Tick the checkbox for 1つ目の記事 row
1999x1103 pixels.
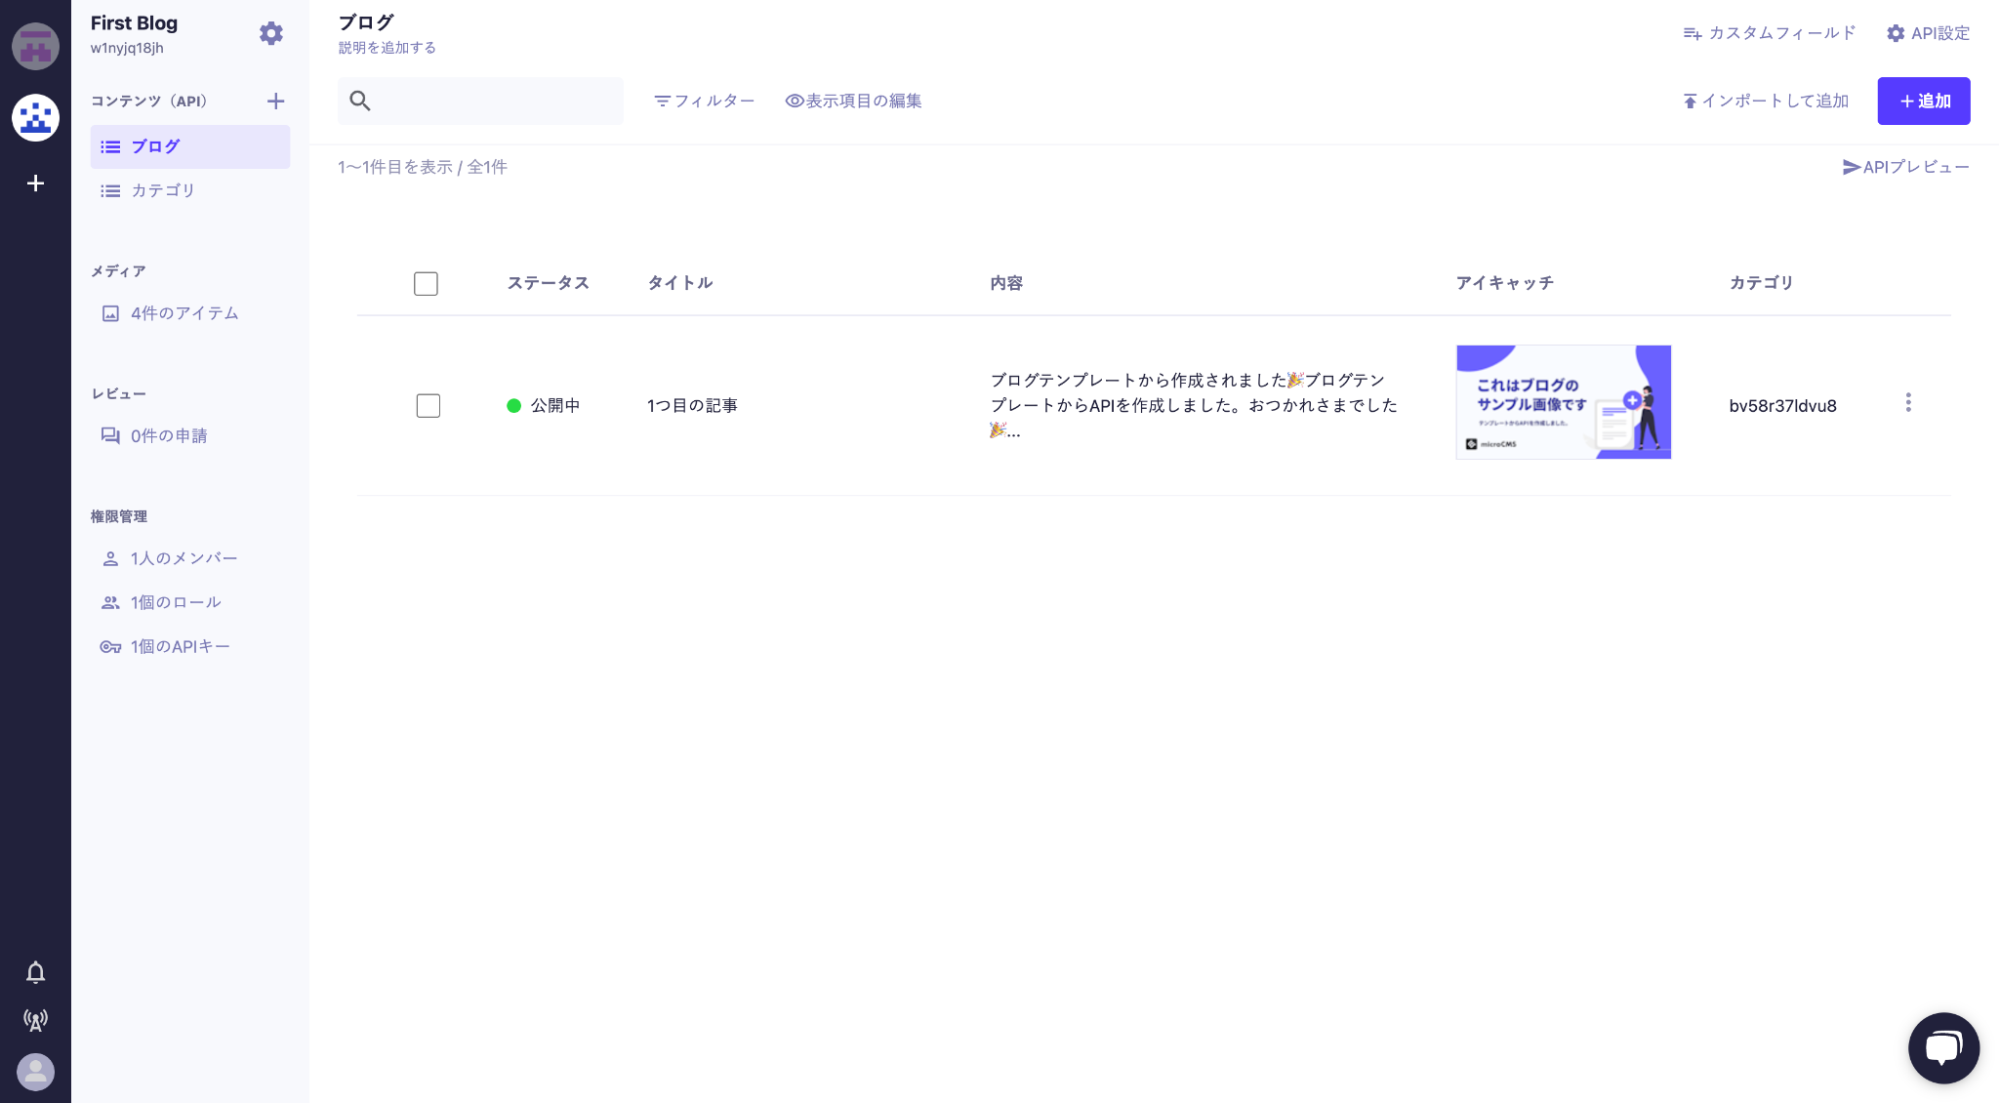[x=428, y=406]
